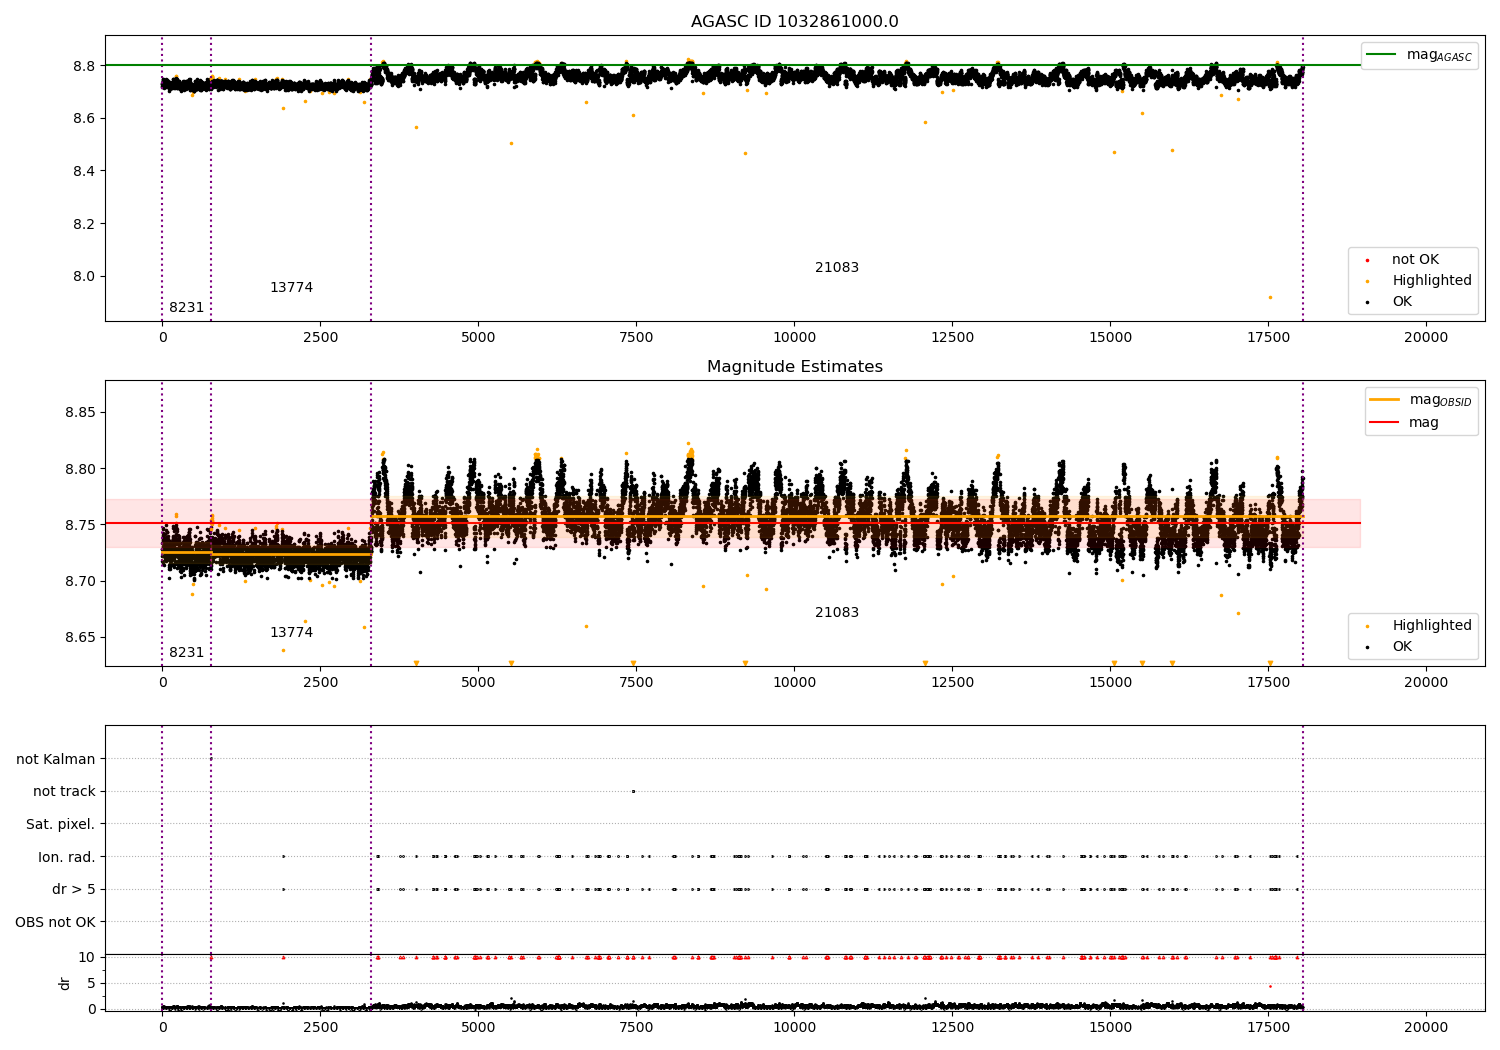This screenshot has height=1050, width=1500.
Task: Click the 8.65 y-axis tick in middle plot
Action: [x=80, y=638]
